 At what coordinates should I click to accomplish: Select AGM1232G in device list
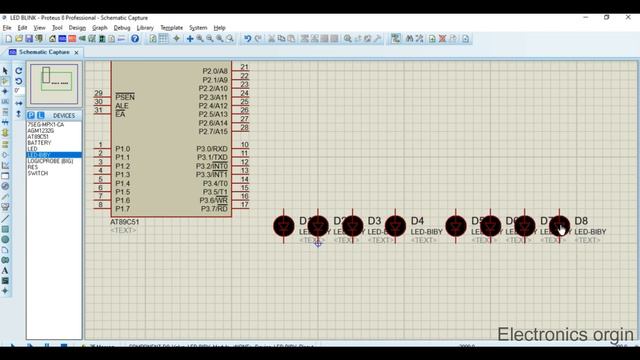[x=40, y=131]
